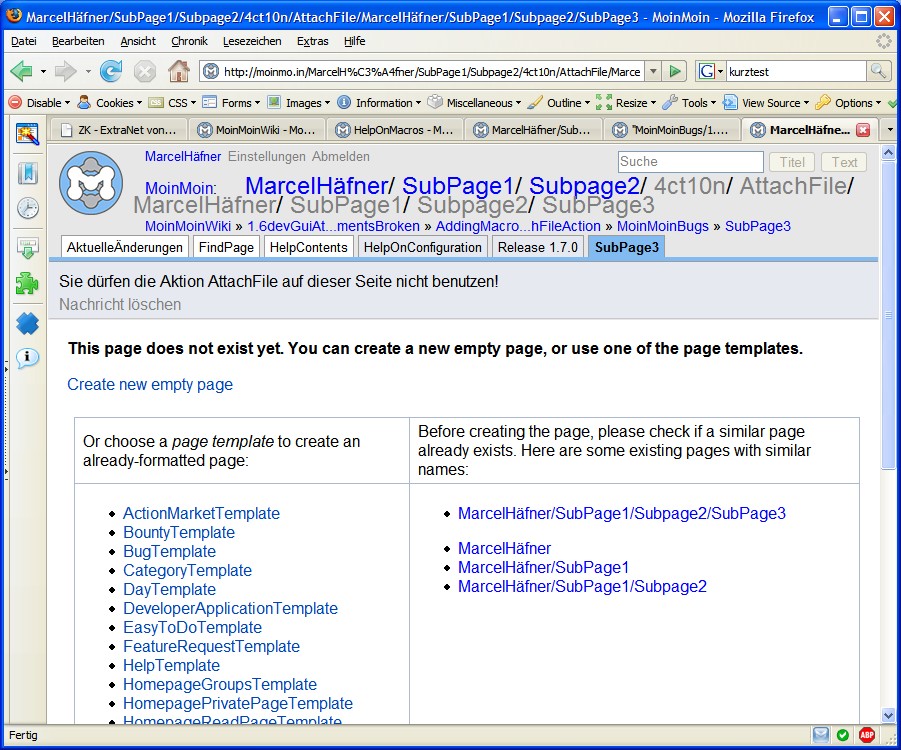The height and width of the screenshot is (750, 901).
Task: Open the Hilfe menu
Action: click(x=355, y=41)
